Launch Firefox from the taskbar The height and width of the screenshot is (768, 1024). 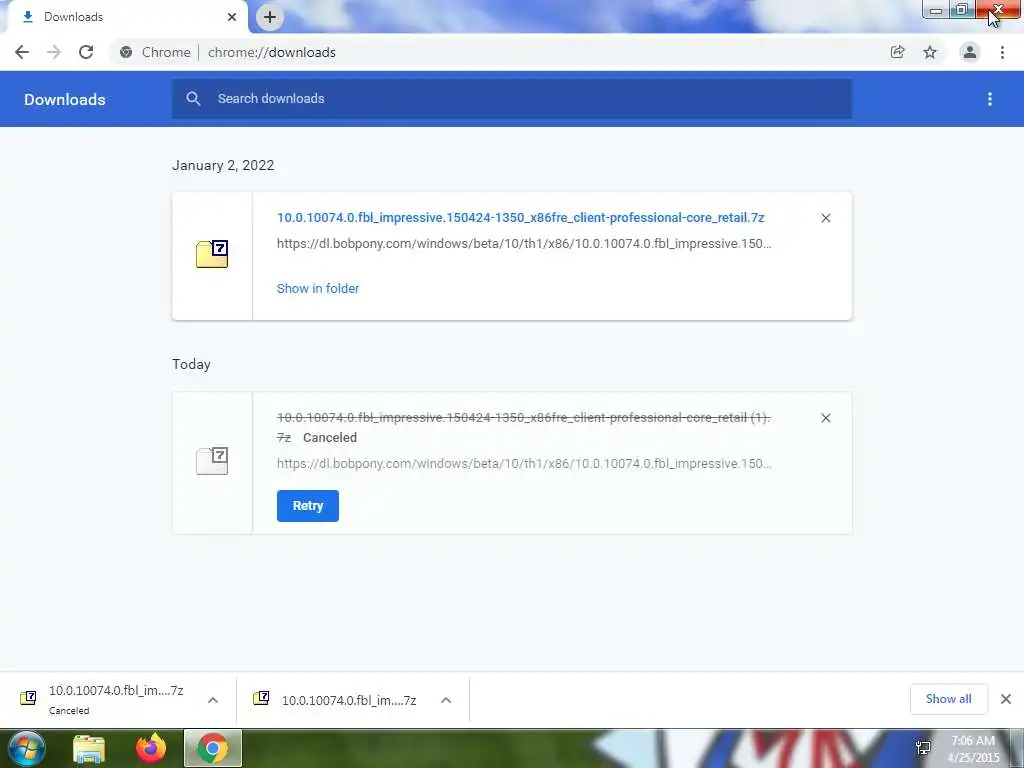(151, 748)
